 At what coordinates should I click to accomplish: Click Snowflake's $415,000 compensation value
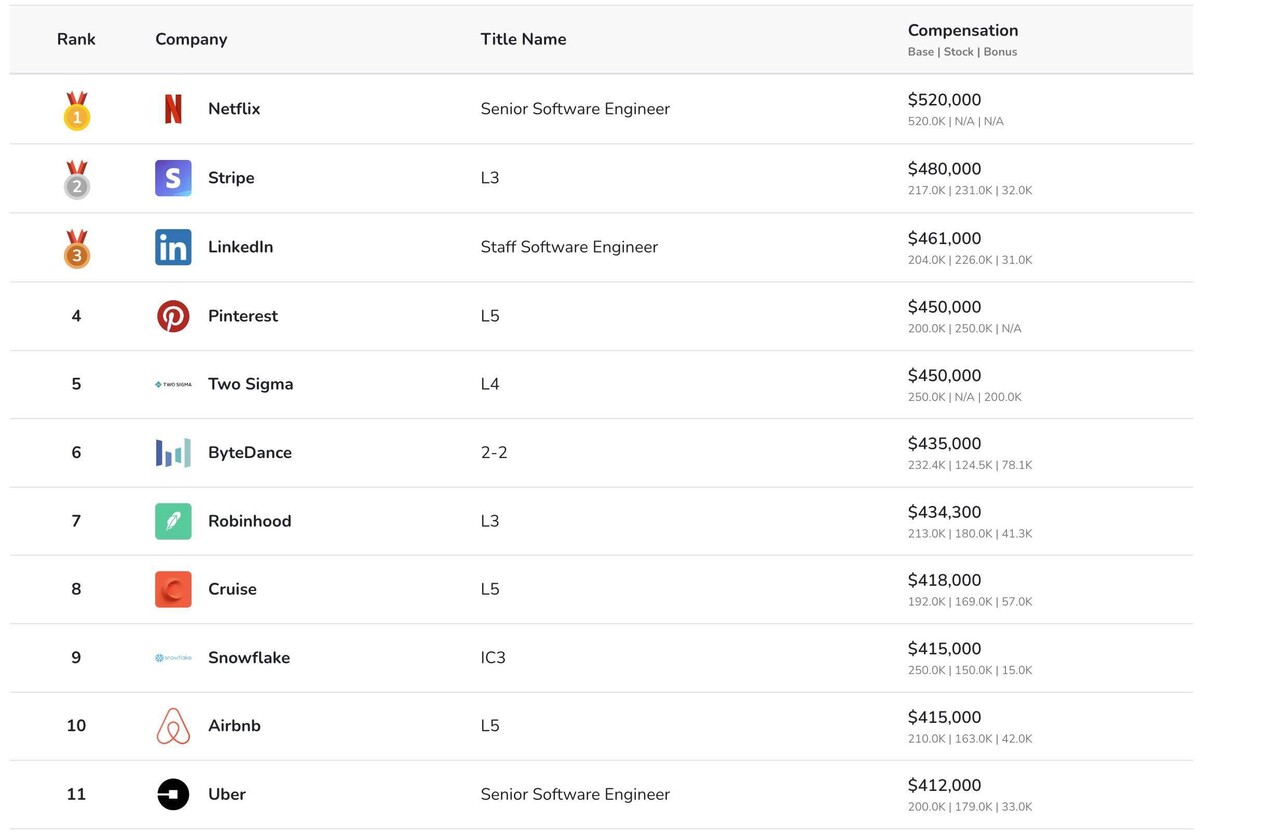pyautogui.click(x=944, y=648)
